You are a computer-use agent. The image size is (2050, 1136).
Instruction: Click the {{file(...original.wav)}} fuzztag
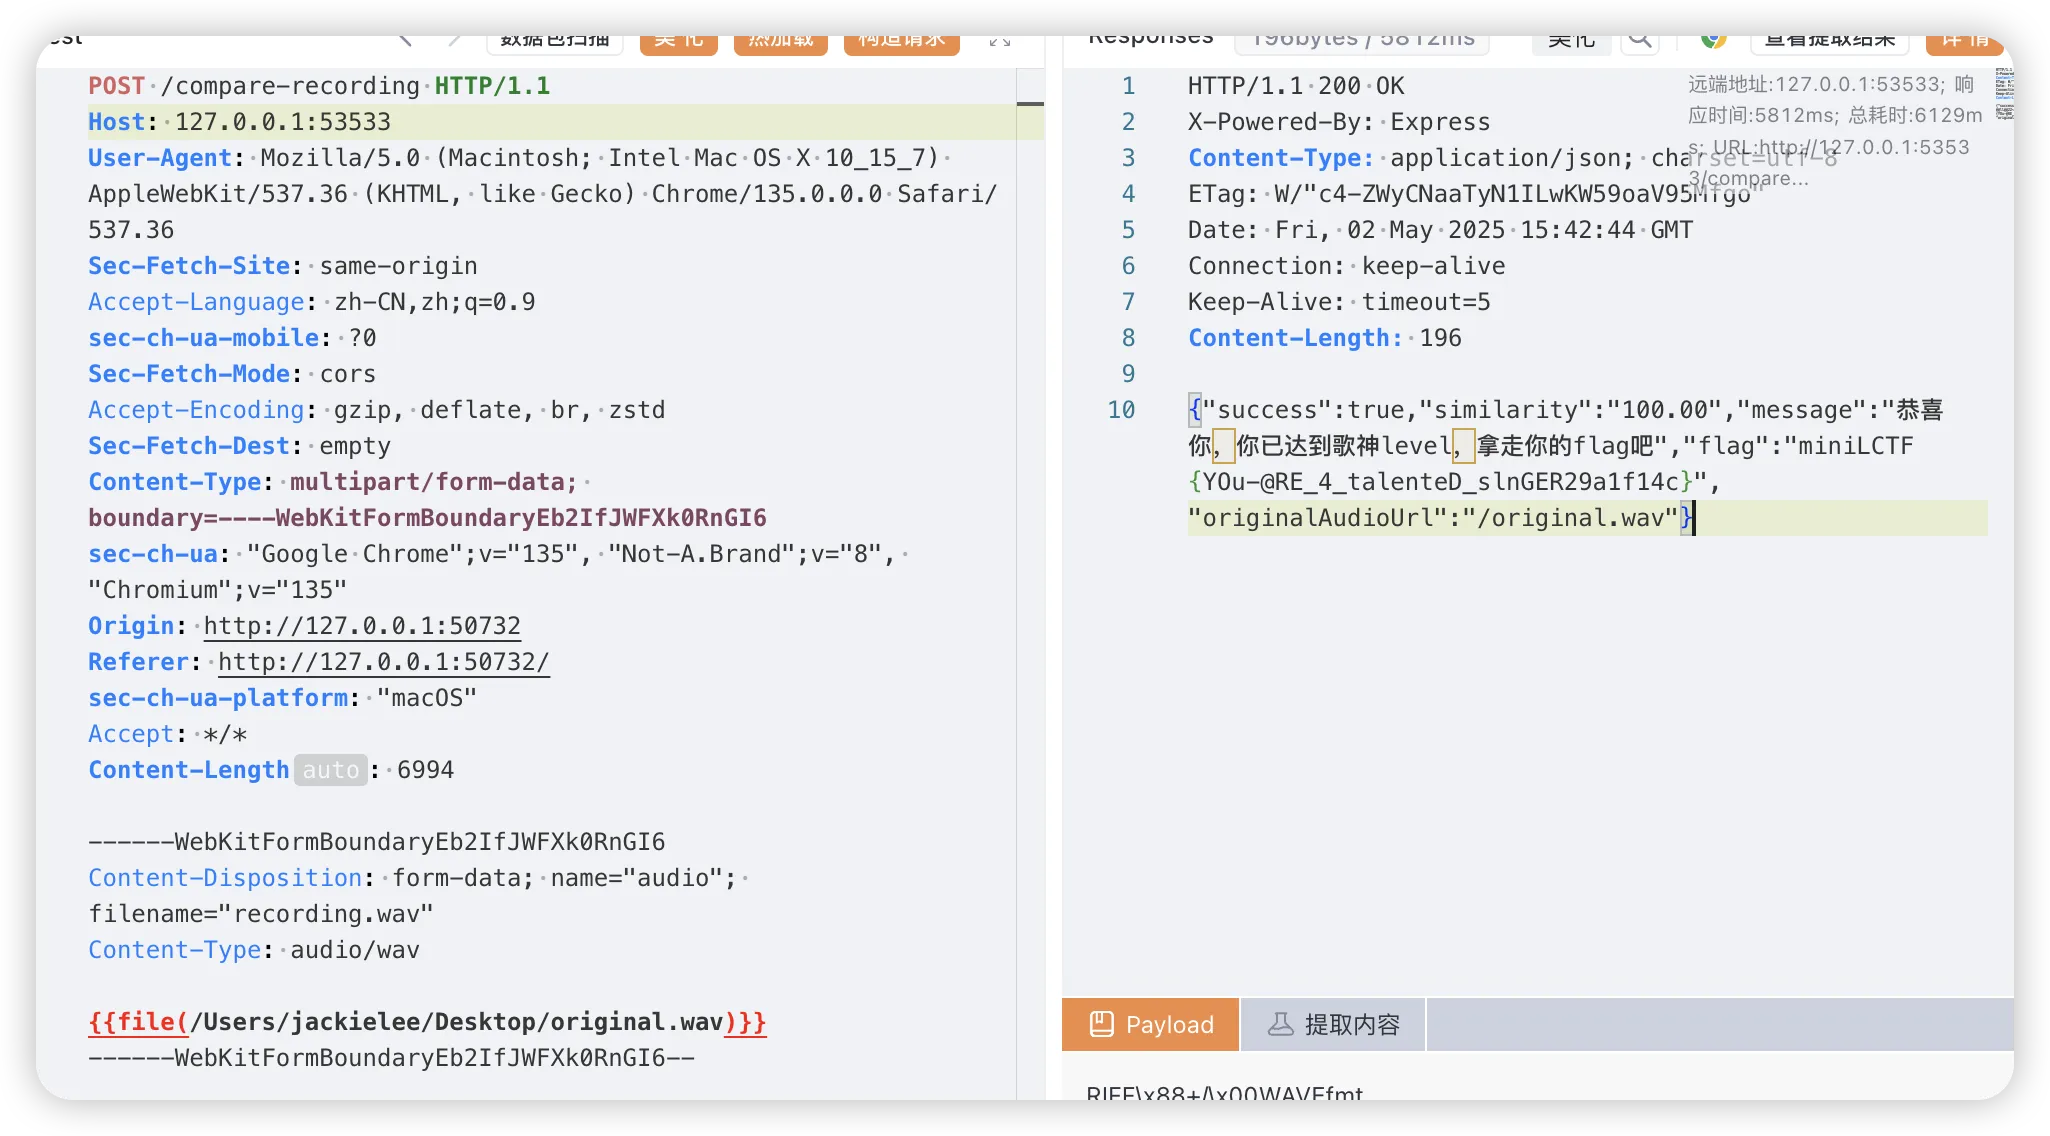pyautogui.click(x=427, y=1022)
